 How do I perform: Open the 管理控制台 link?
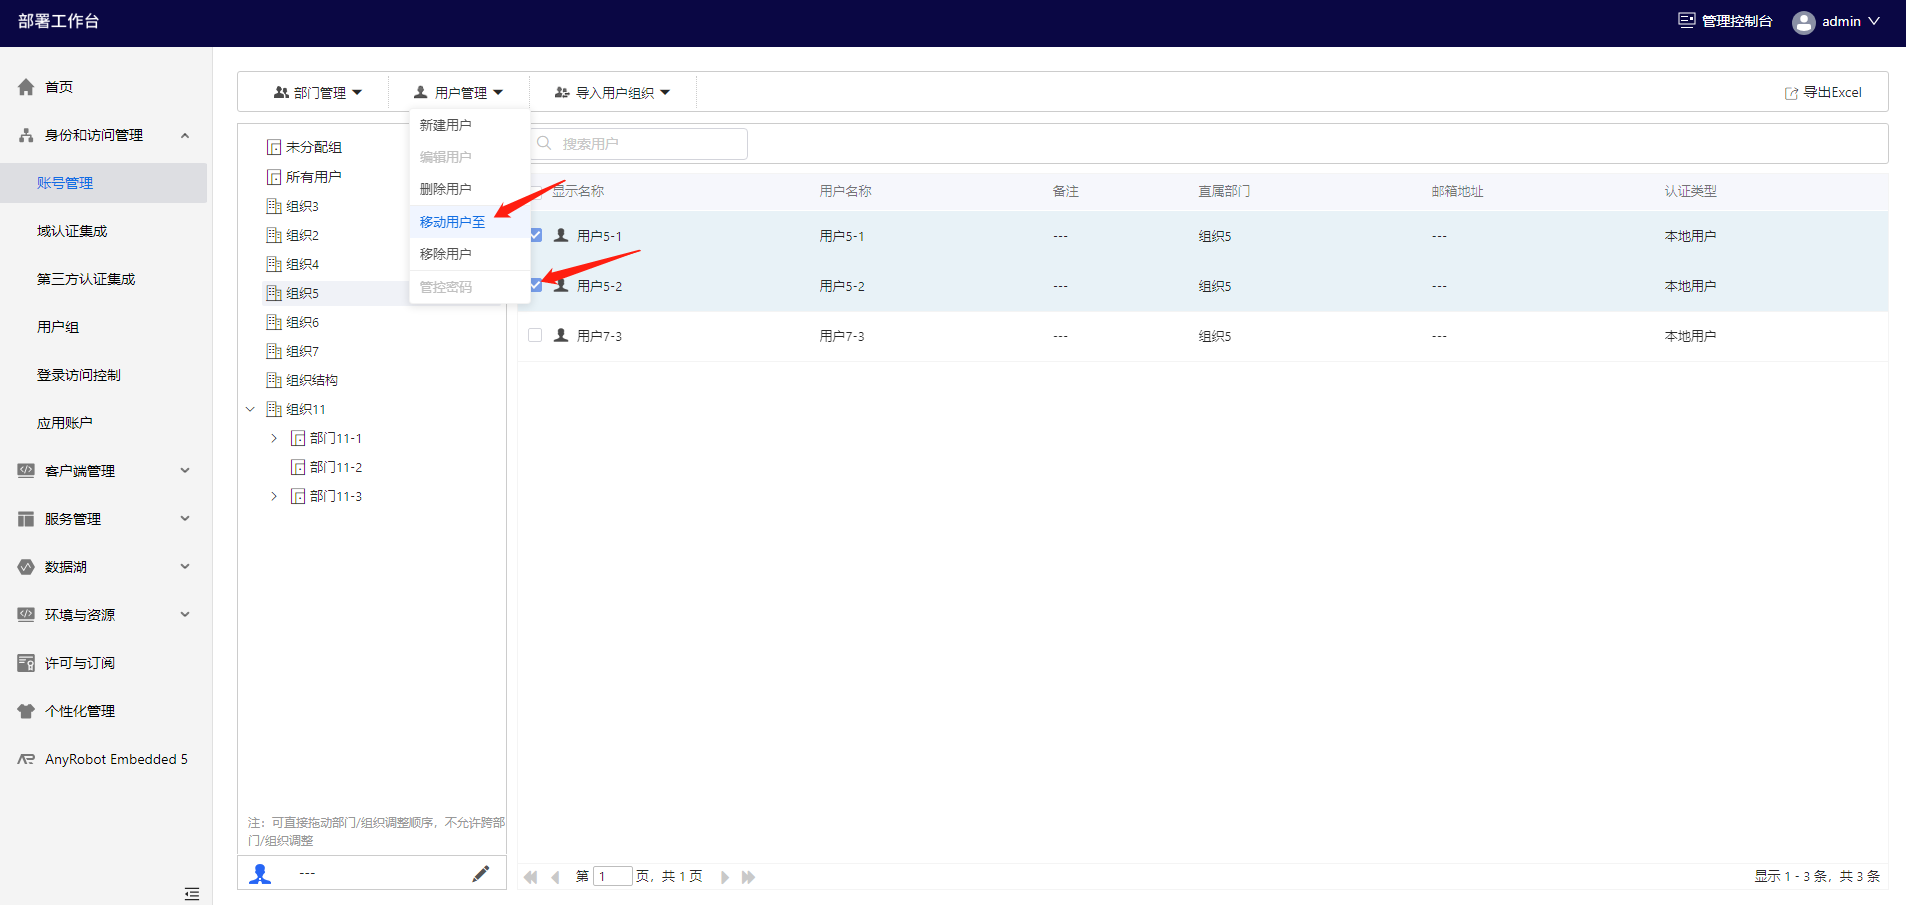pos(1726,21)
